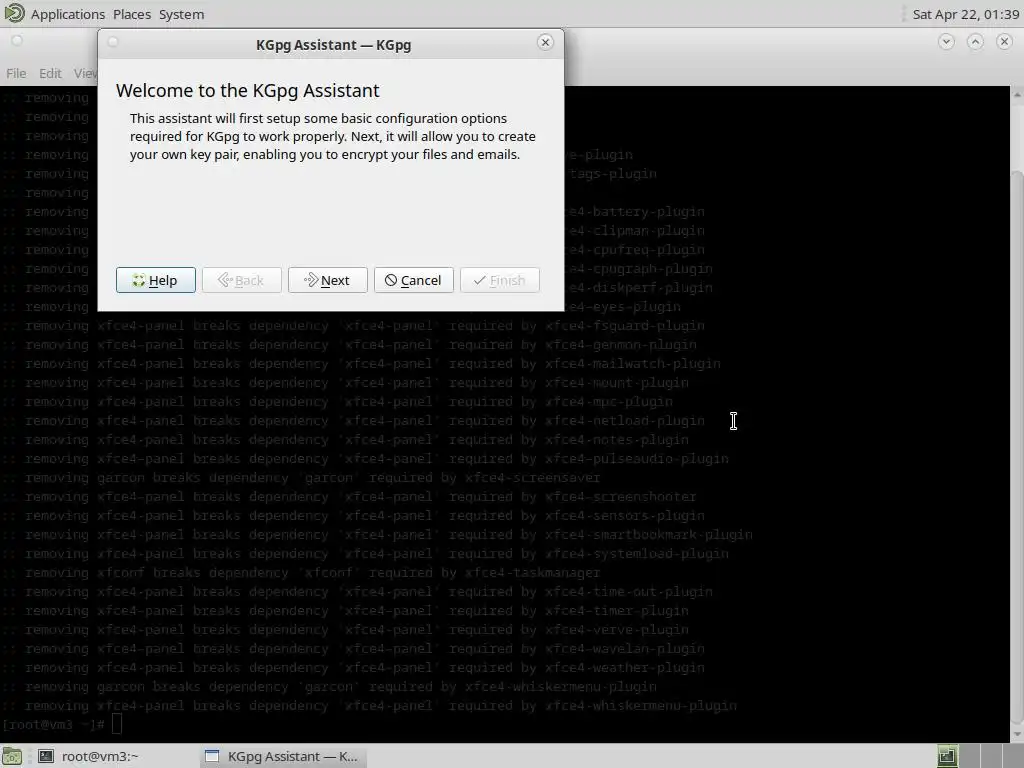Viewport: 1024px width, 768px height.
Task: Click the distribution logo icon in top panel
Action: [14, 13]
